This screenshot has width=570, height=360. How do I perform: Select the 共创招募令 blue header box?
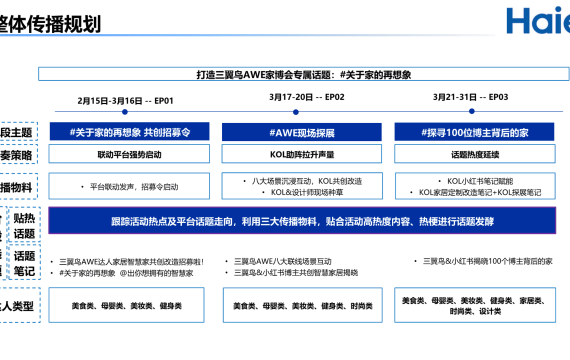click(x=129, y=132)
